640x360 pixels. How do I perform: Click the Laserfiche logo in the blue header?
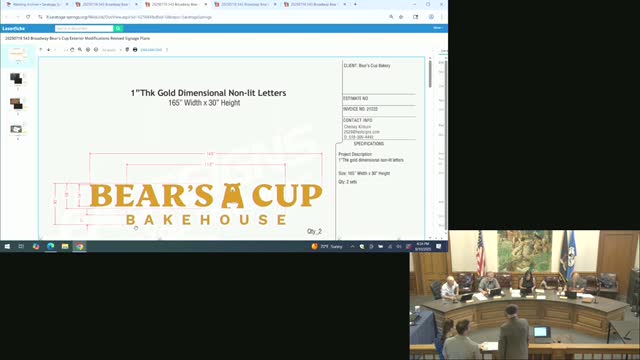(x=13, y=29)
